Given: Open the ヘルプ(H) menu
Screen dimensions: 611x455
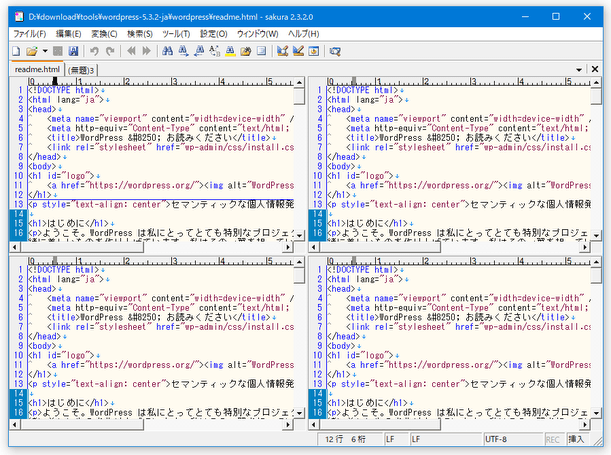Looking at the screenshot, I should coord(304,34).
